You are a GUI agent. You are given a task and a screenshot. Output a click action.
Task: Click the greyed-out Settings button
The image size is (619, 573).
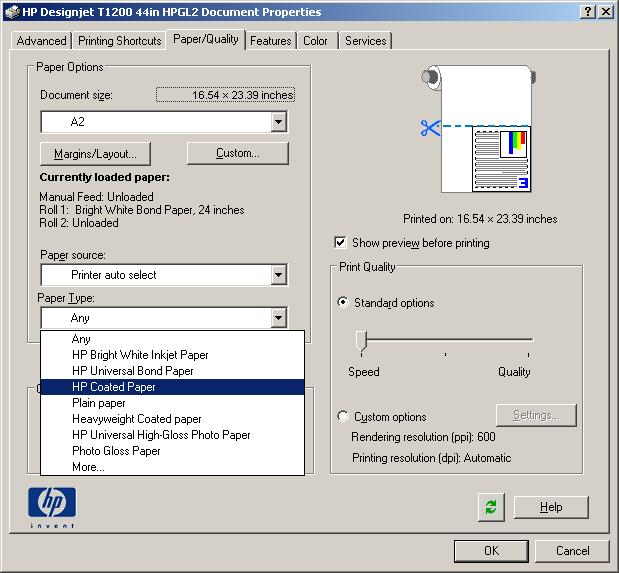pos(536,415)
